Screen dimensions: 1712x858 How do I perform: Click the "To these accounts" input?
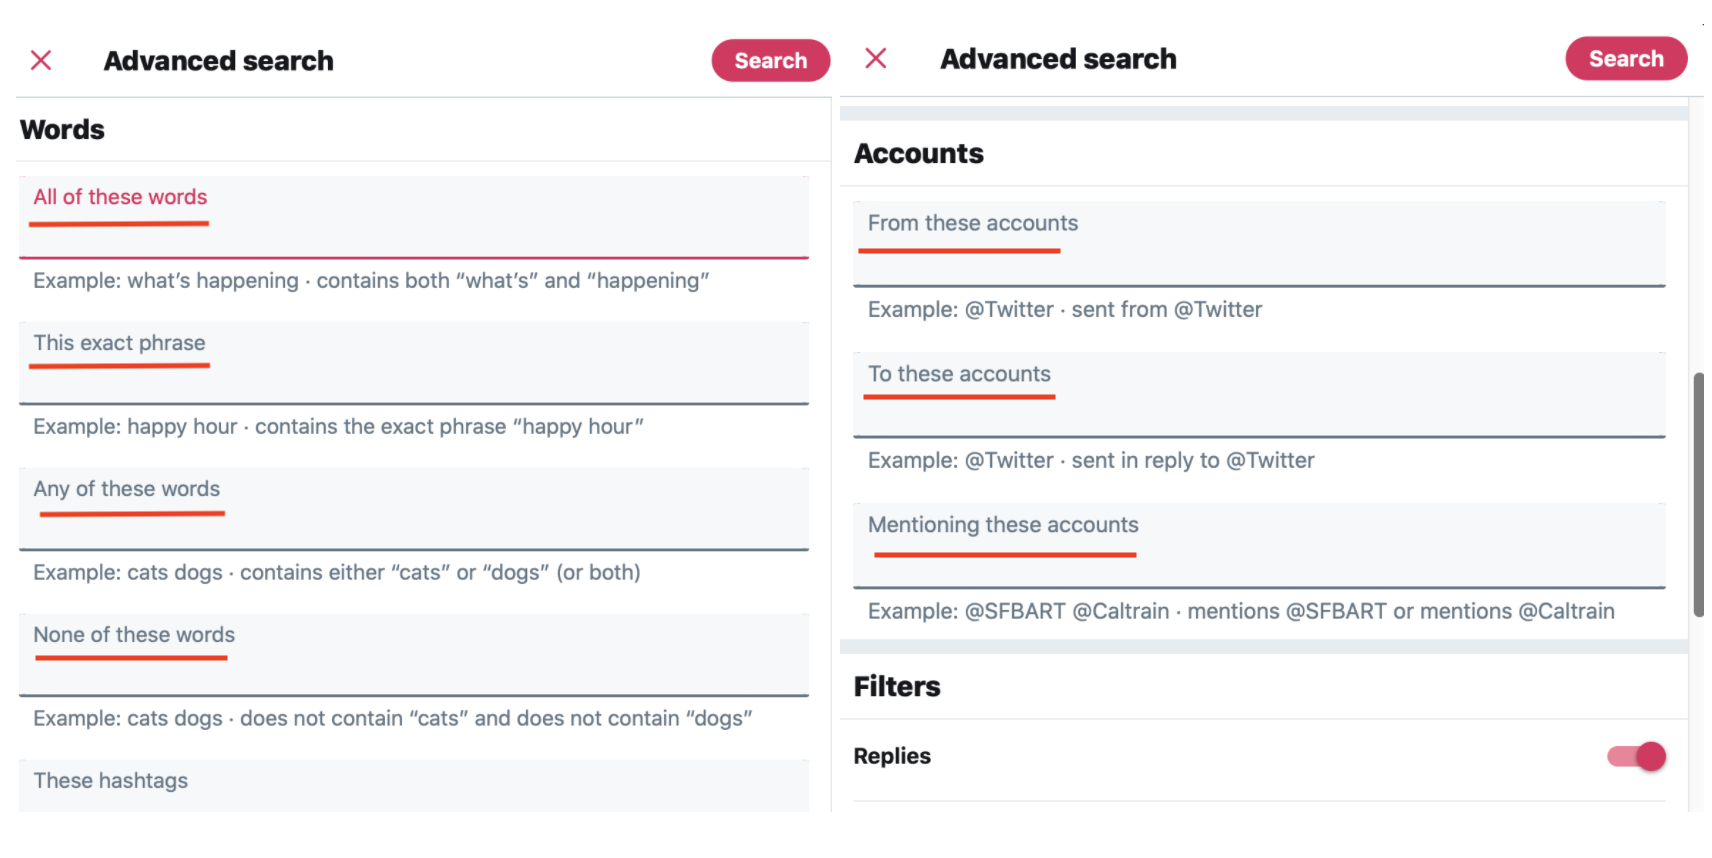point(1258,395)
